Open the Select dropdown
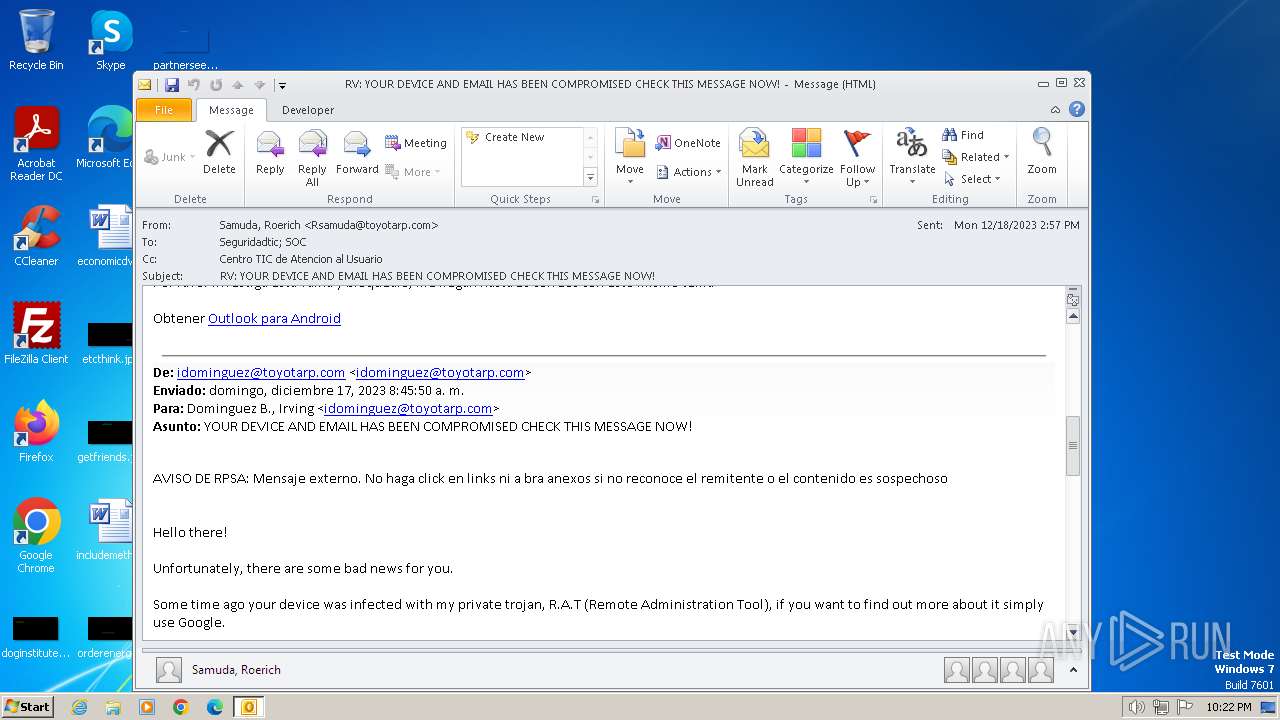1280x720 pixels. point(972,179)
